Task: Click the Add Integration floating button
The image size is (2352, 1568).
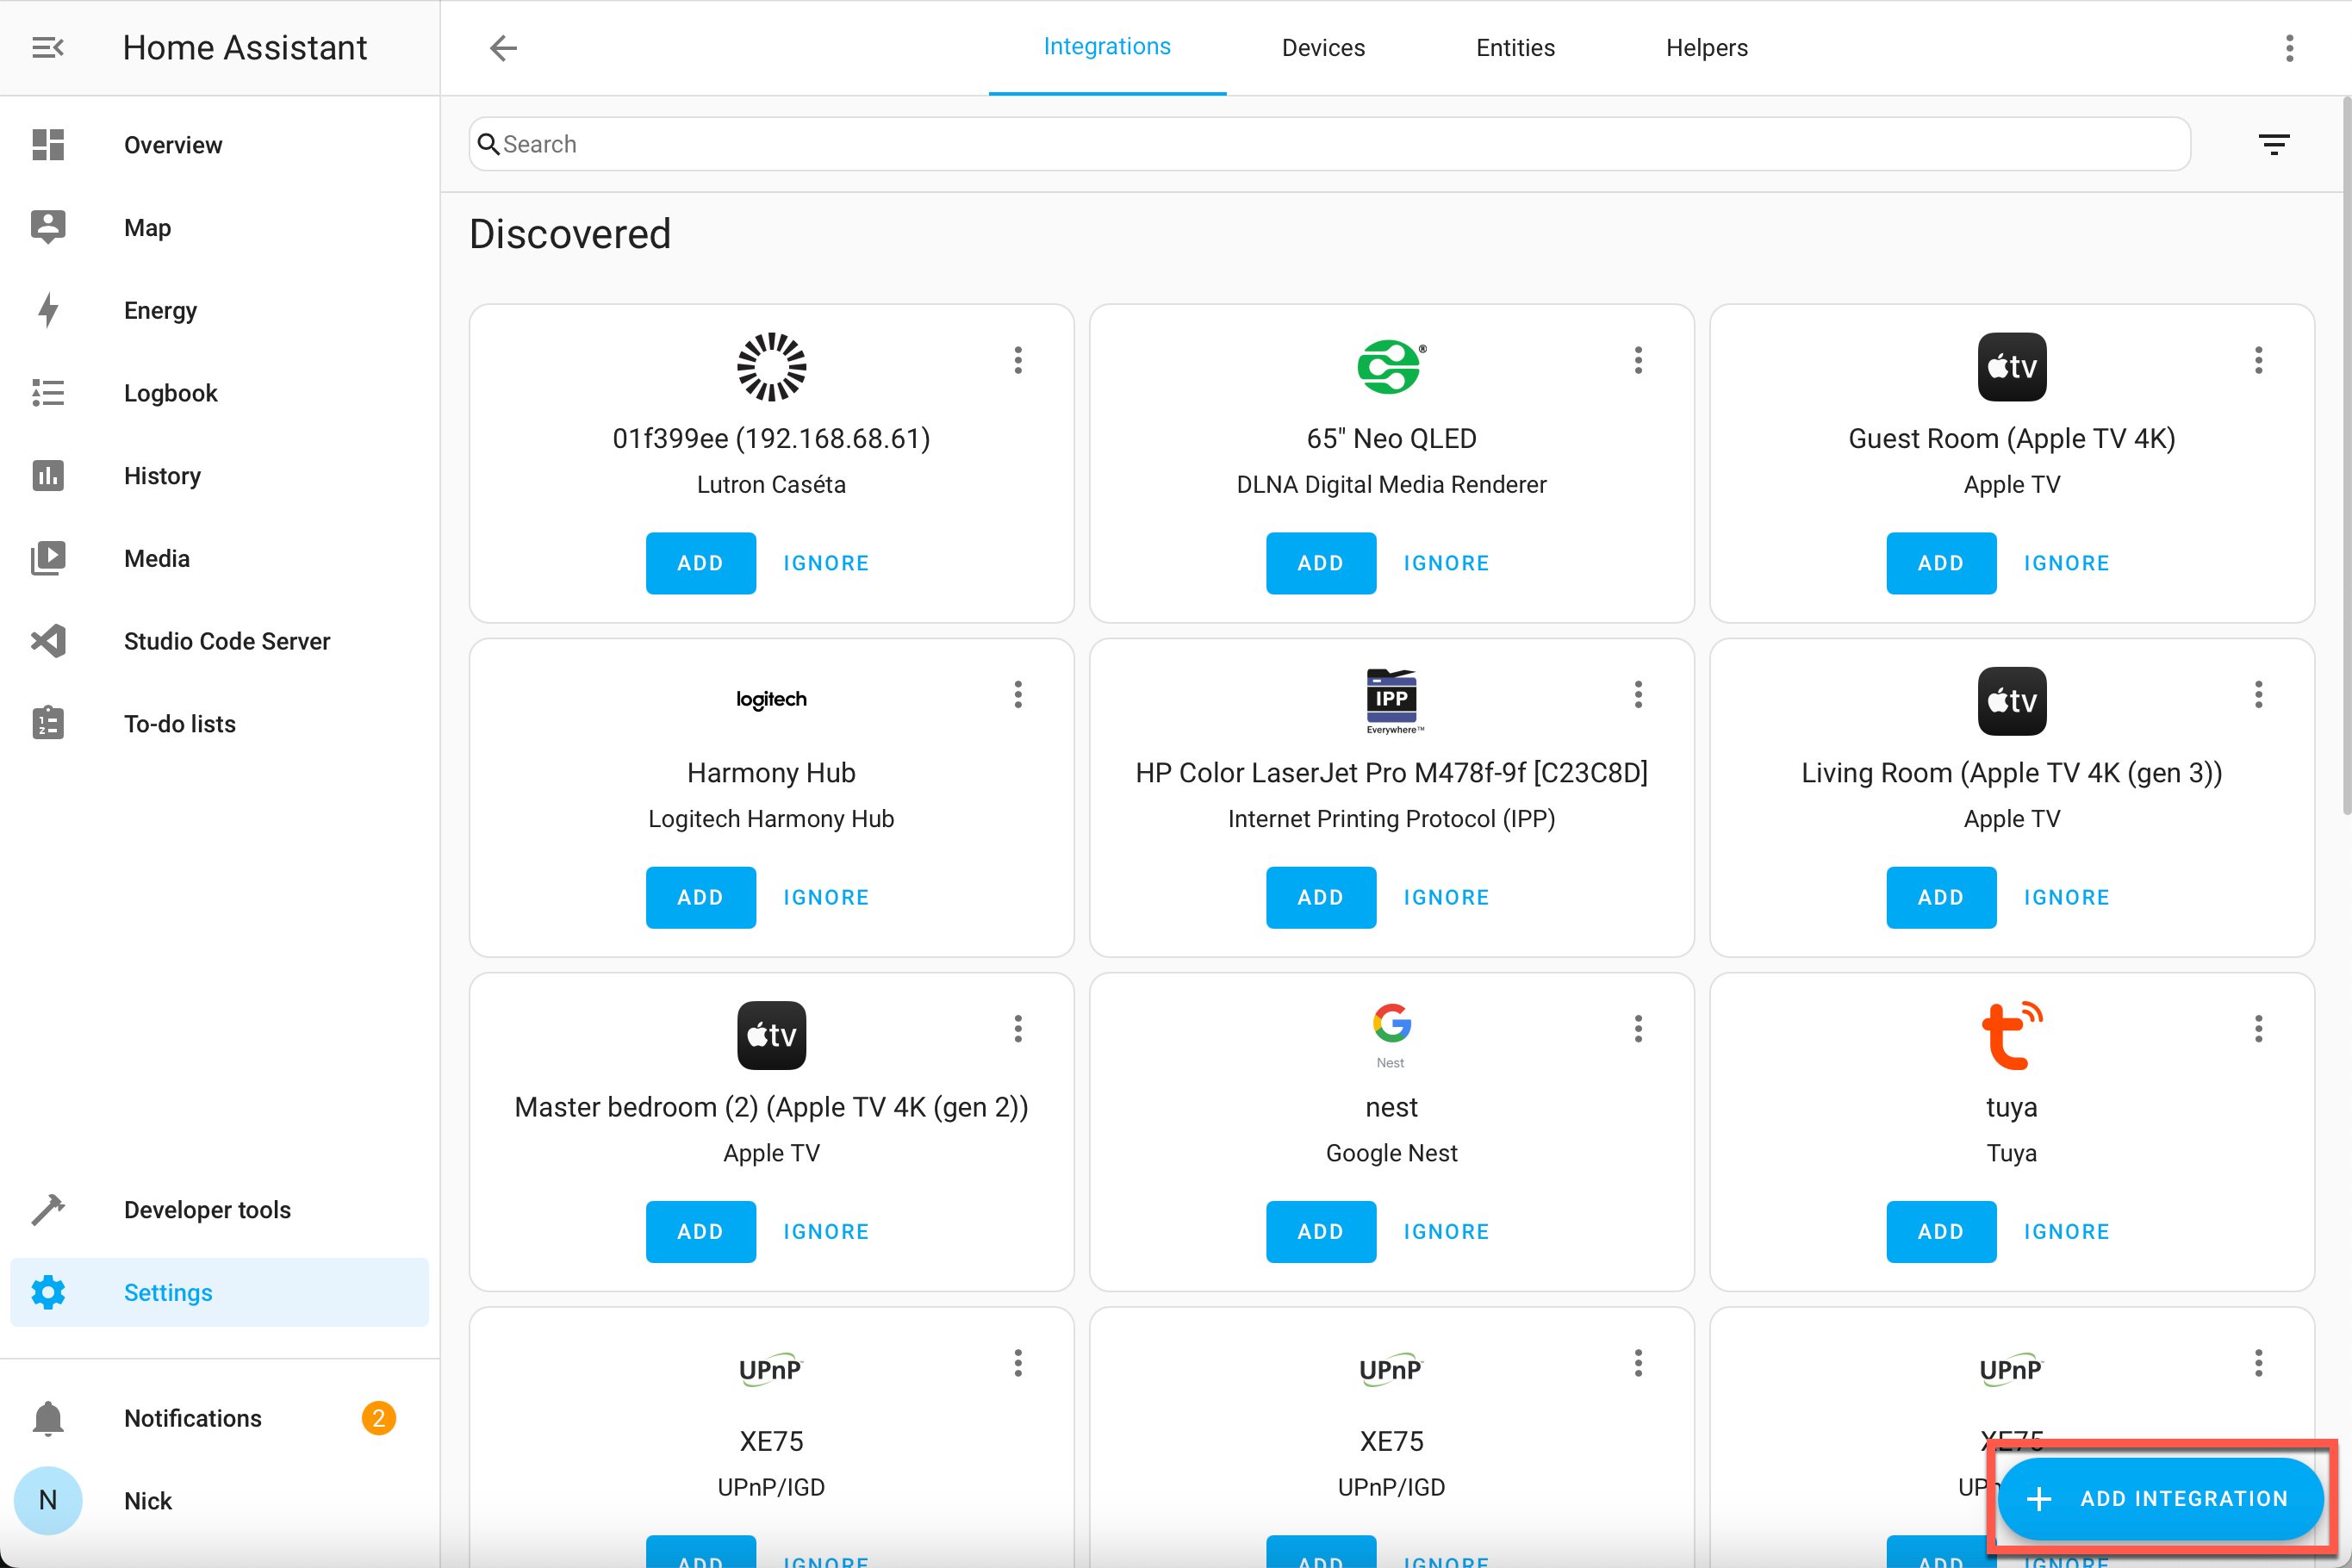Action: pos(2160,1498)
